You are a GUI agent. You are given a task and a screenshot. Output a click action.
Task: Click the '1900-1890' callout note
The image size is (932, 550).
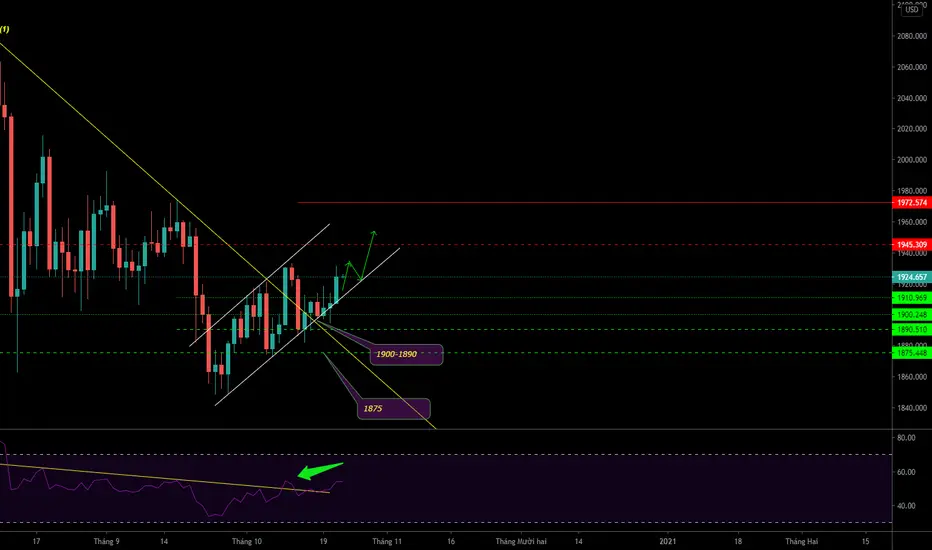[x=407, y=354]
